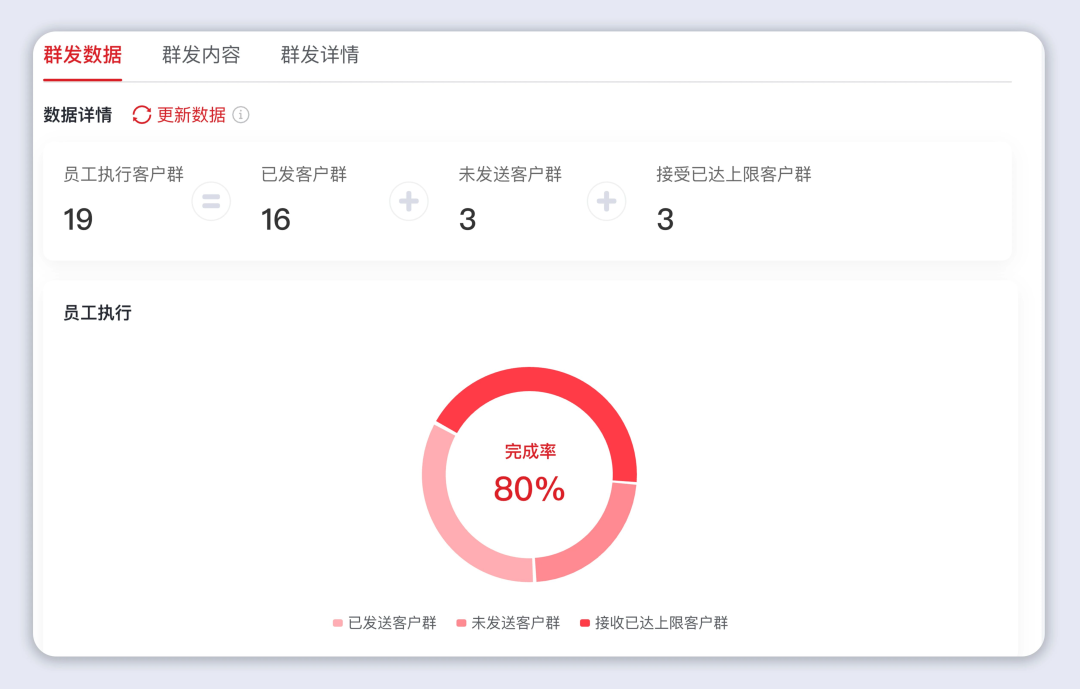Click the 已发客户群 count of 16
The height and width of the screenshot is (689, 1080).
point(276,220)
